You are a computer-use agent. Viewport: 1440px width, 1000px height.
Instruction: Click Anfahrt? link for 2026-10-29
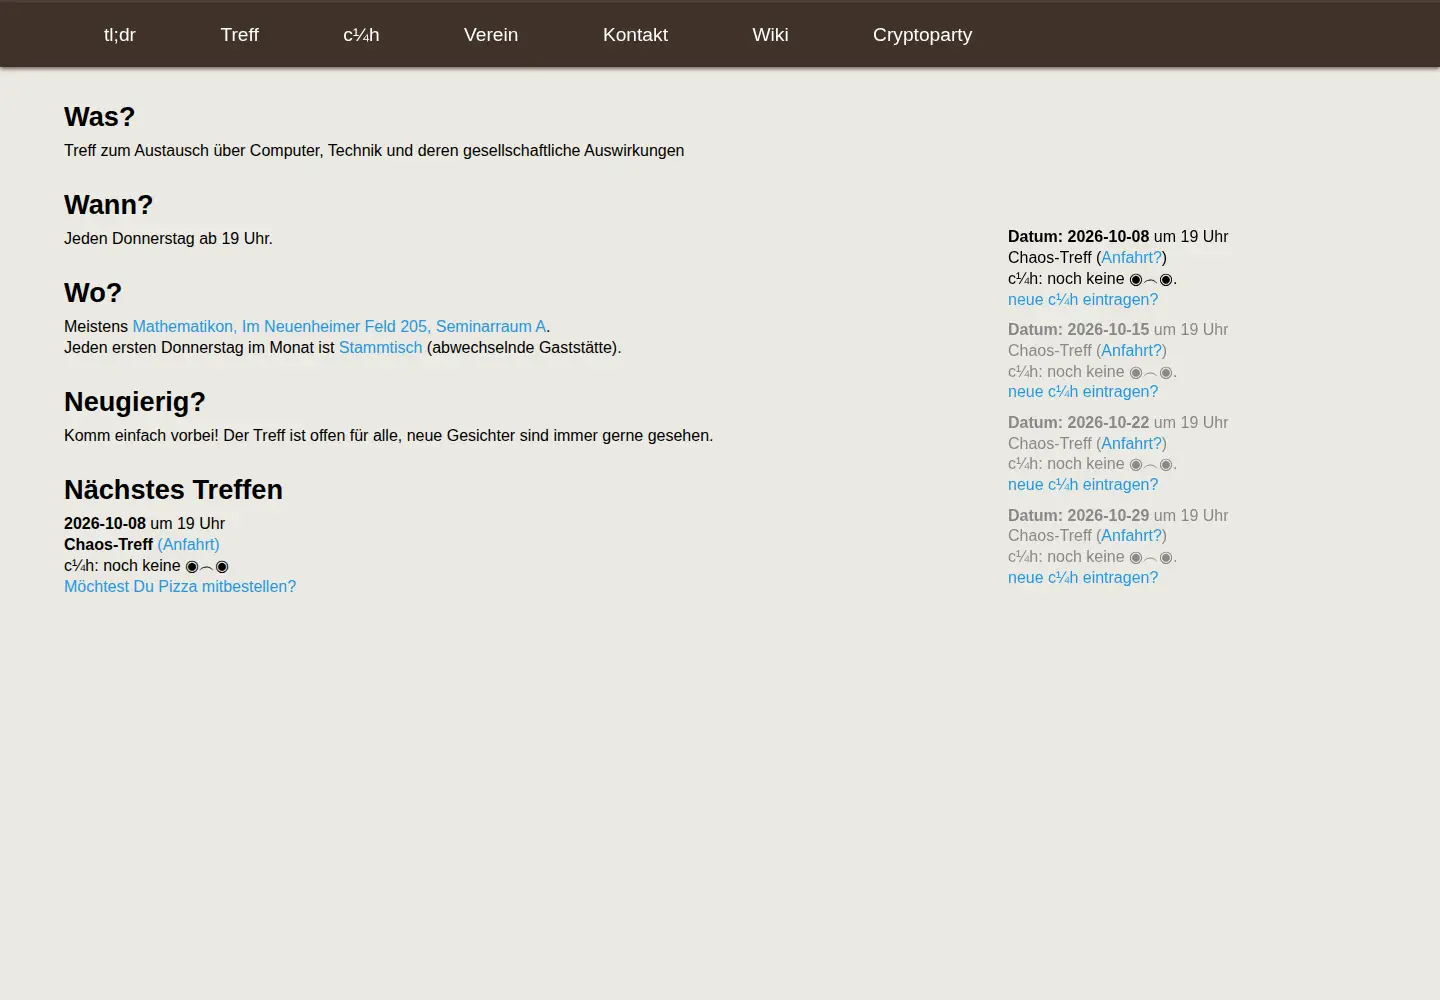tap(1131, 536)
